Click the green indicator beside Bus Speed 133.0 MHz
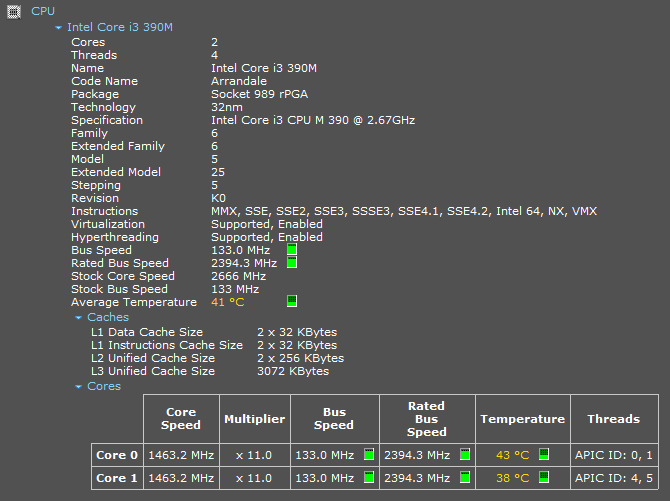 [292, 250]
